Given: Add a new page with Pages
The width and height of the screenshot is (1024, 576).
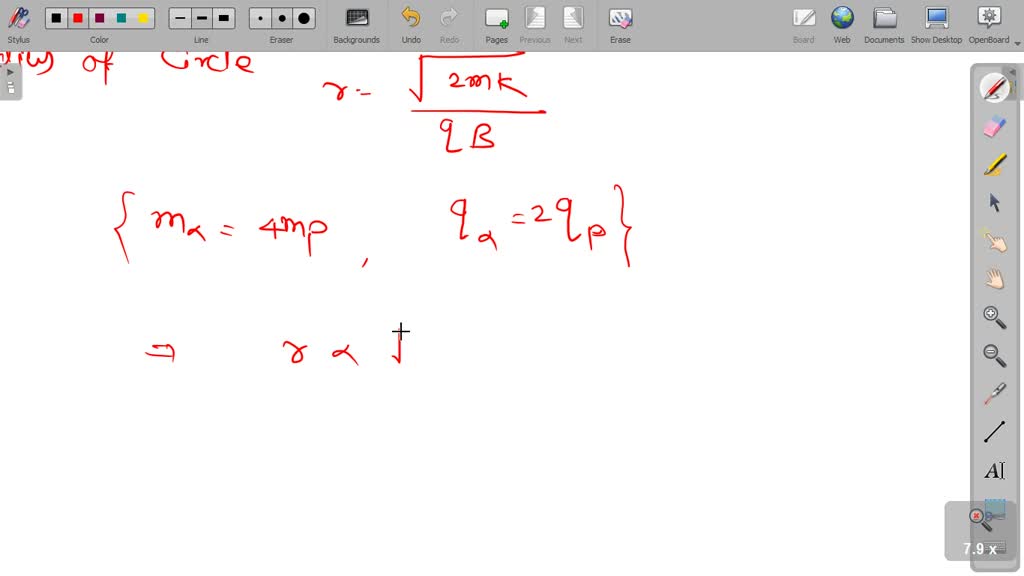Looking at the screenshot, I should (496, 24).
